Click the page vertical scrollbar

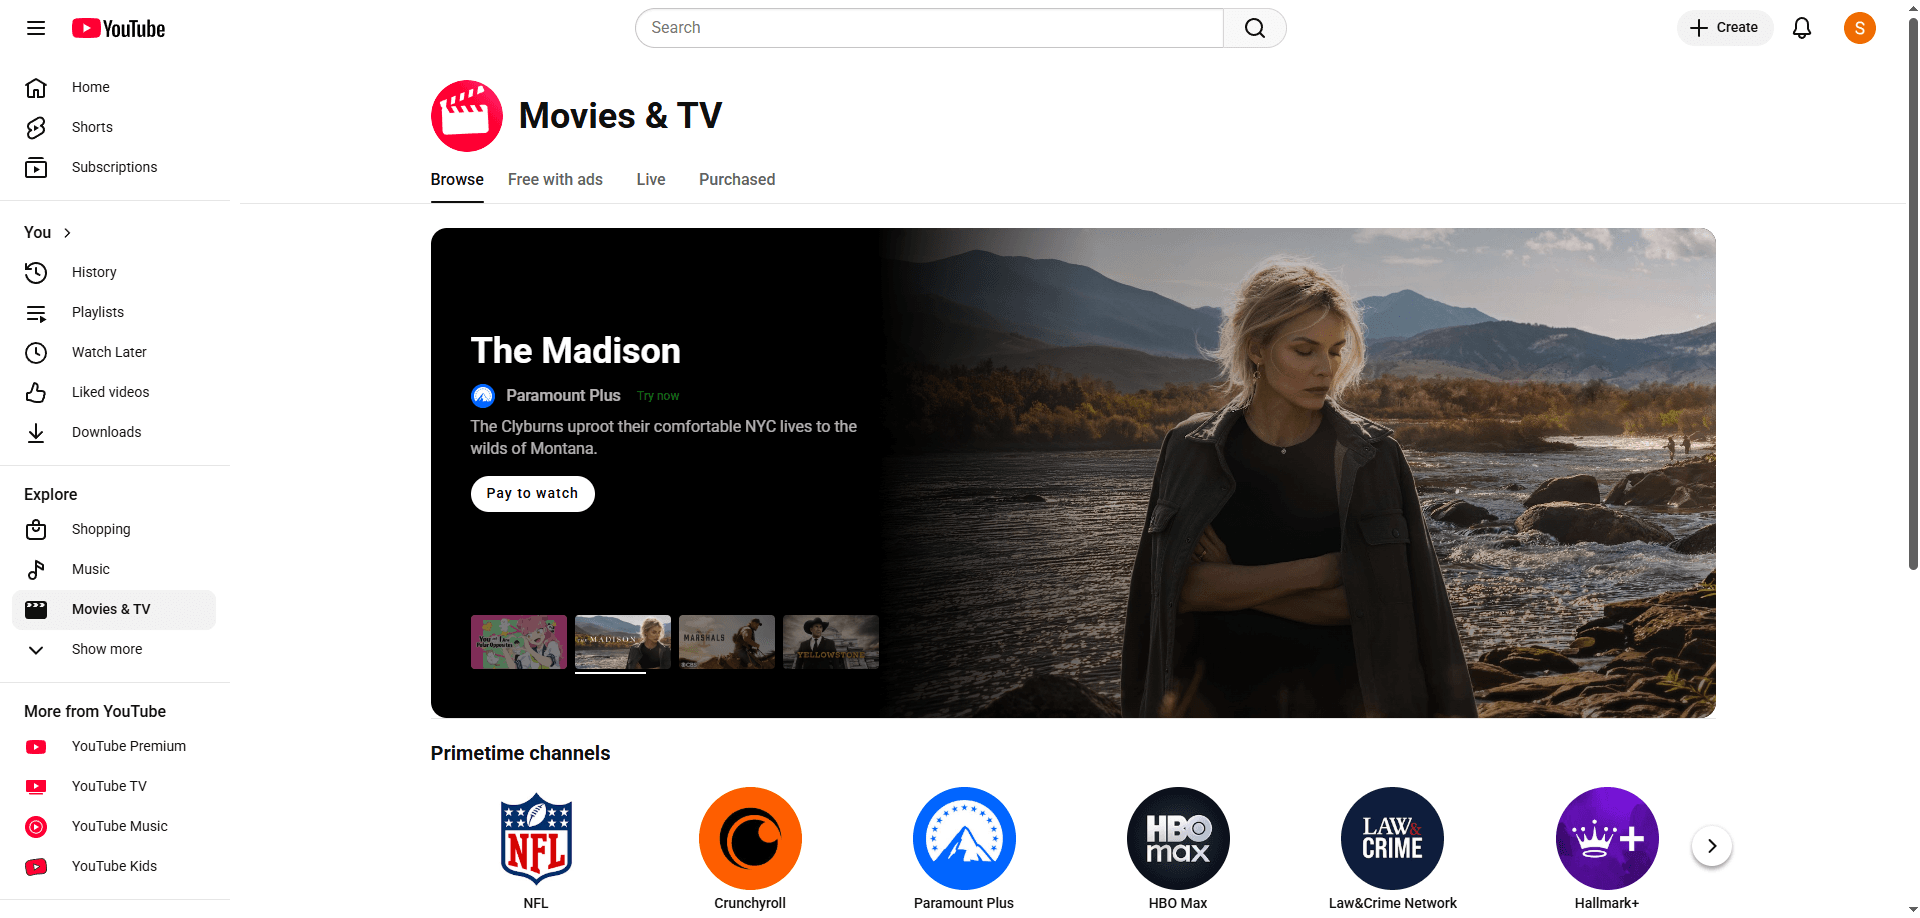click(x=1913, y=295)
